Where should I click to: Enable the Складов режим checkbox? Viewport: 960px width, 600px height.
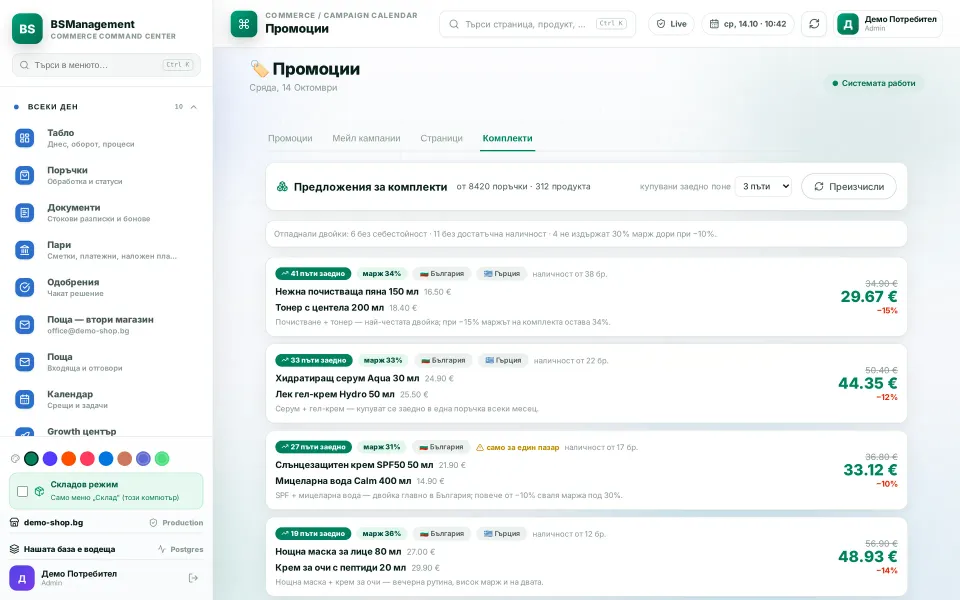[23, 491]
